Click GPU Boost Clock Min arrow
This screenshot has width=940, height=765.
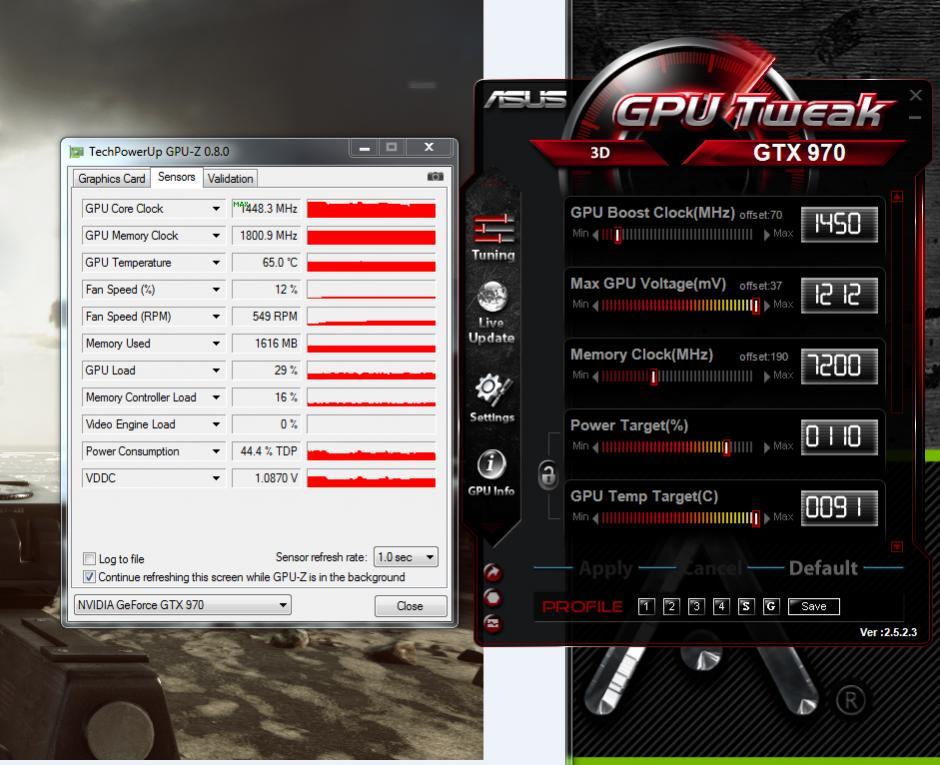595,235
